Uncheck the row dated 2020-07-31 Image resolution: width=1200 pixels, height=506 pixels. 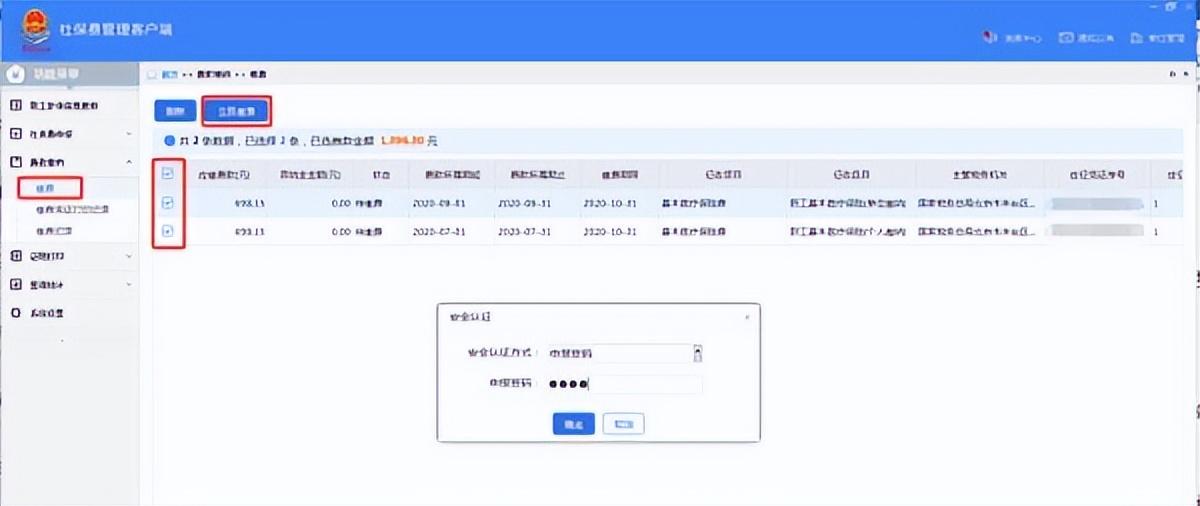coord(167,231)
